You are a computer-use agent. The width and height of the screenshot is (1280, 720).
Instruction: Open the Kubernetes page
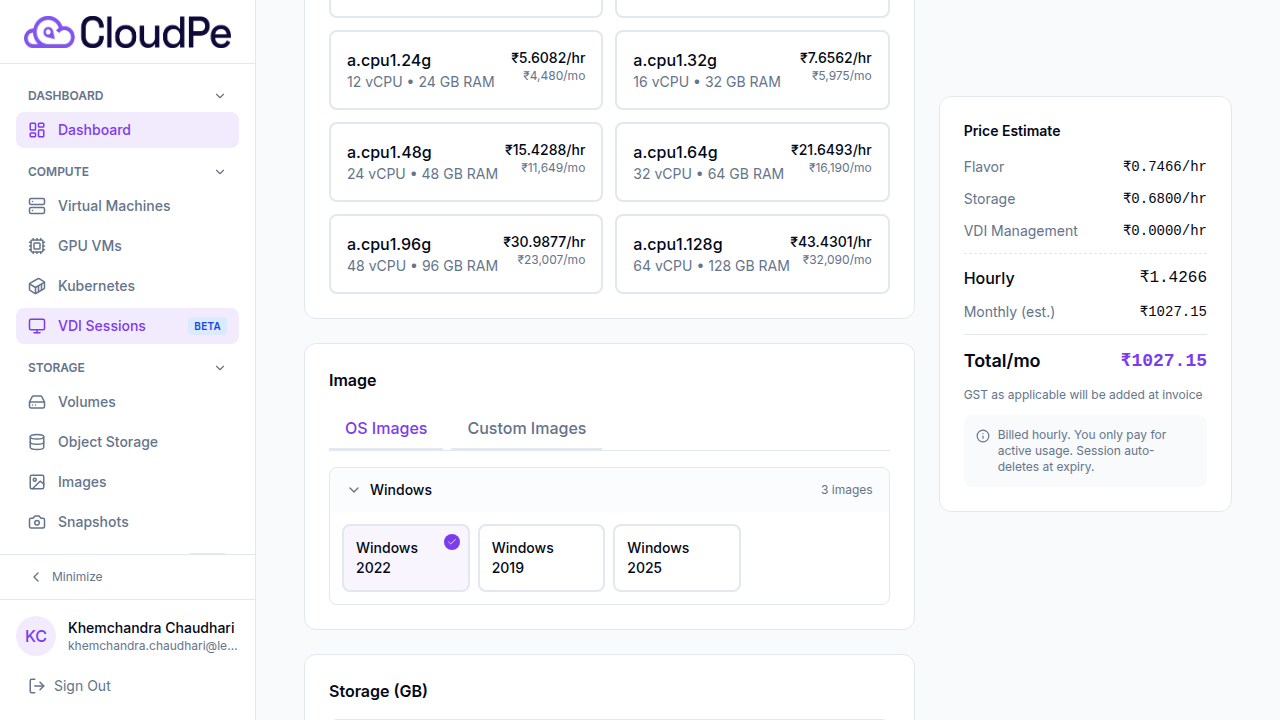(127, 286)
